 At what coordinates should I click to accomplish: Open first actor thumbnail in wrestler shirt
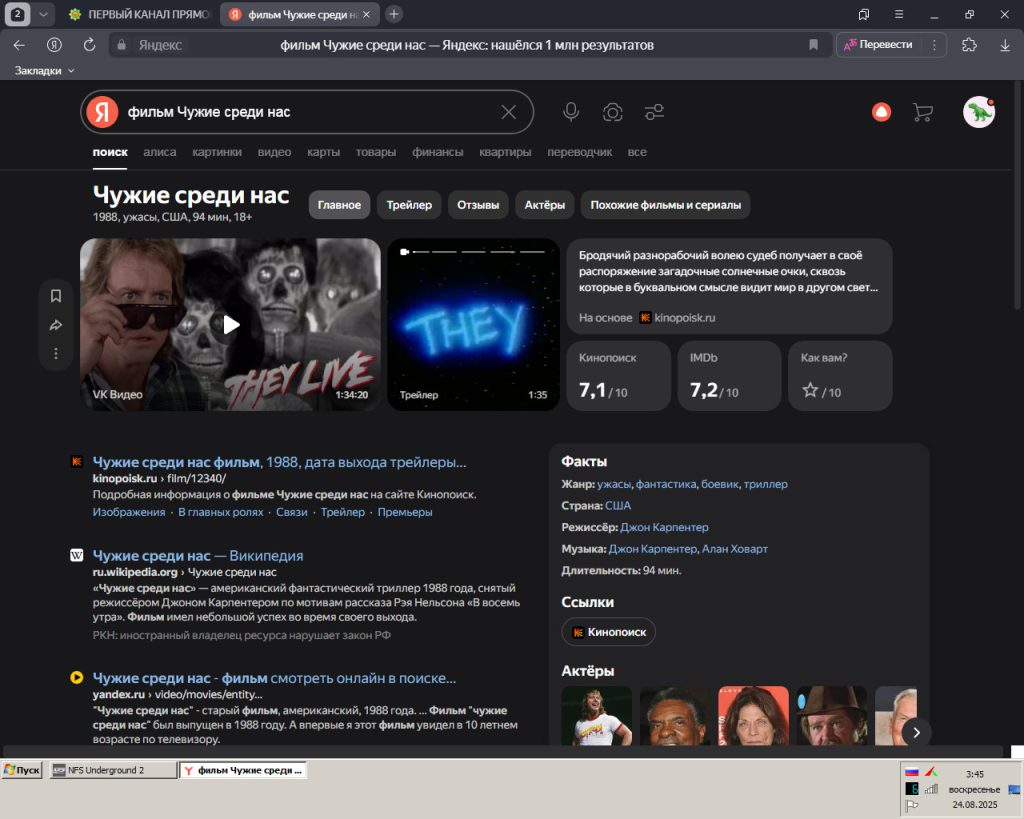597,715
